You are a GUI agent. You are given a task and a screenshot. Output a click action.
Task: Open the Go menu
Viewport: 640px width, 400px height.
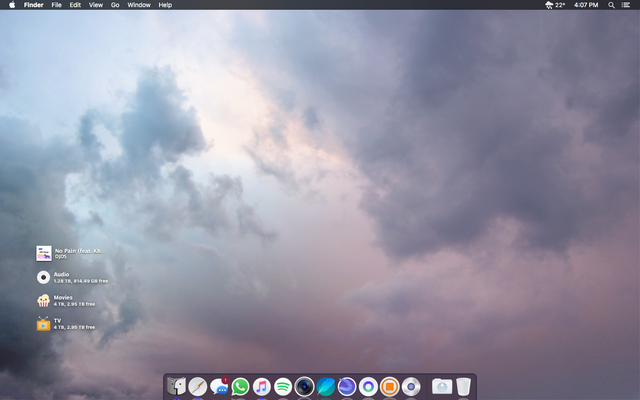[115, 5]
